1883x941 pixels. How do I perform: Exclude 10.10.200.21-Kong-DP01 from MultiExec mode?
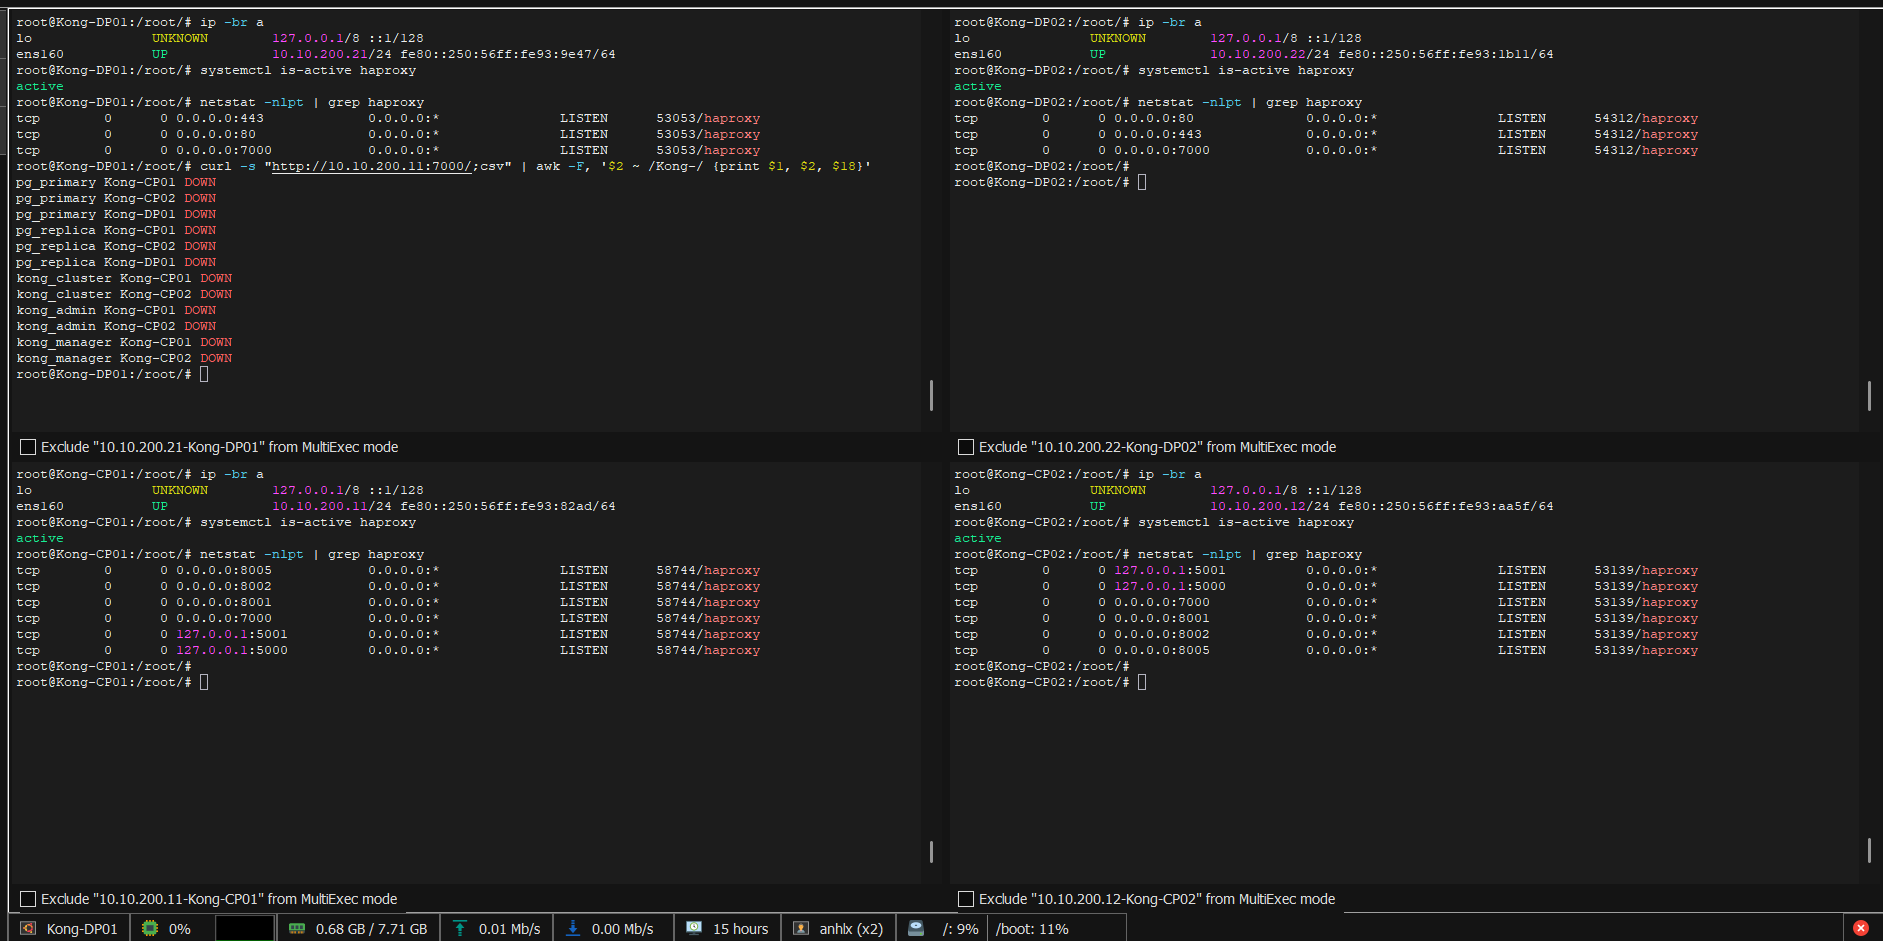pyautogui.click(x=28, y=447)
